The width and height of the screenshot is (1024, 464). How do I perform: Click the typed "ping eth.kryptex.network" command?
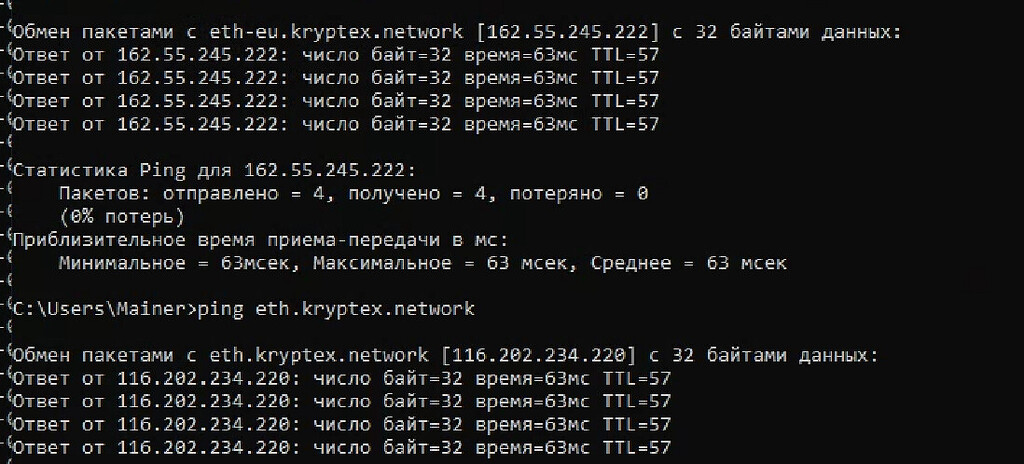(x=336, y=309)
